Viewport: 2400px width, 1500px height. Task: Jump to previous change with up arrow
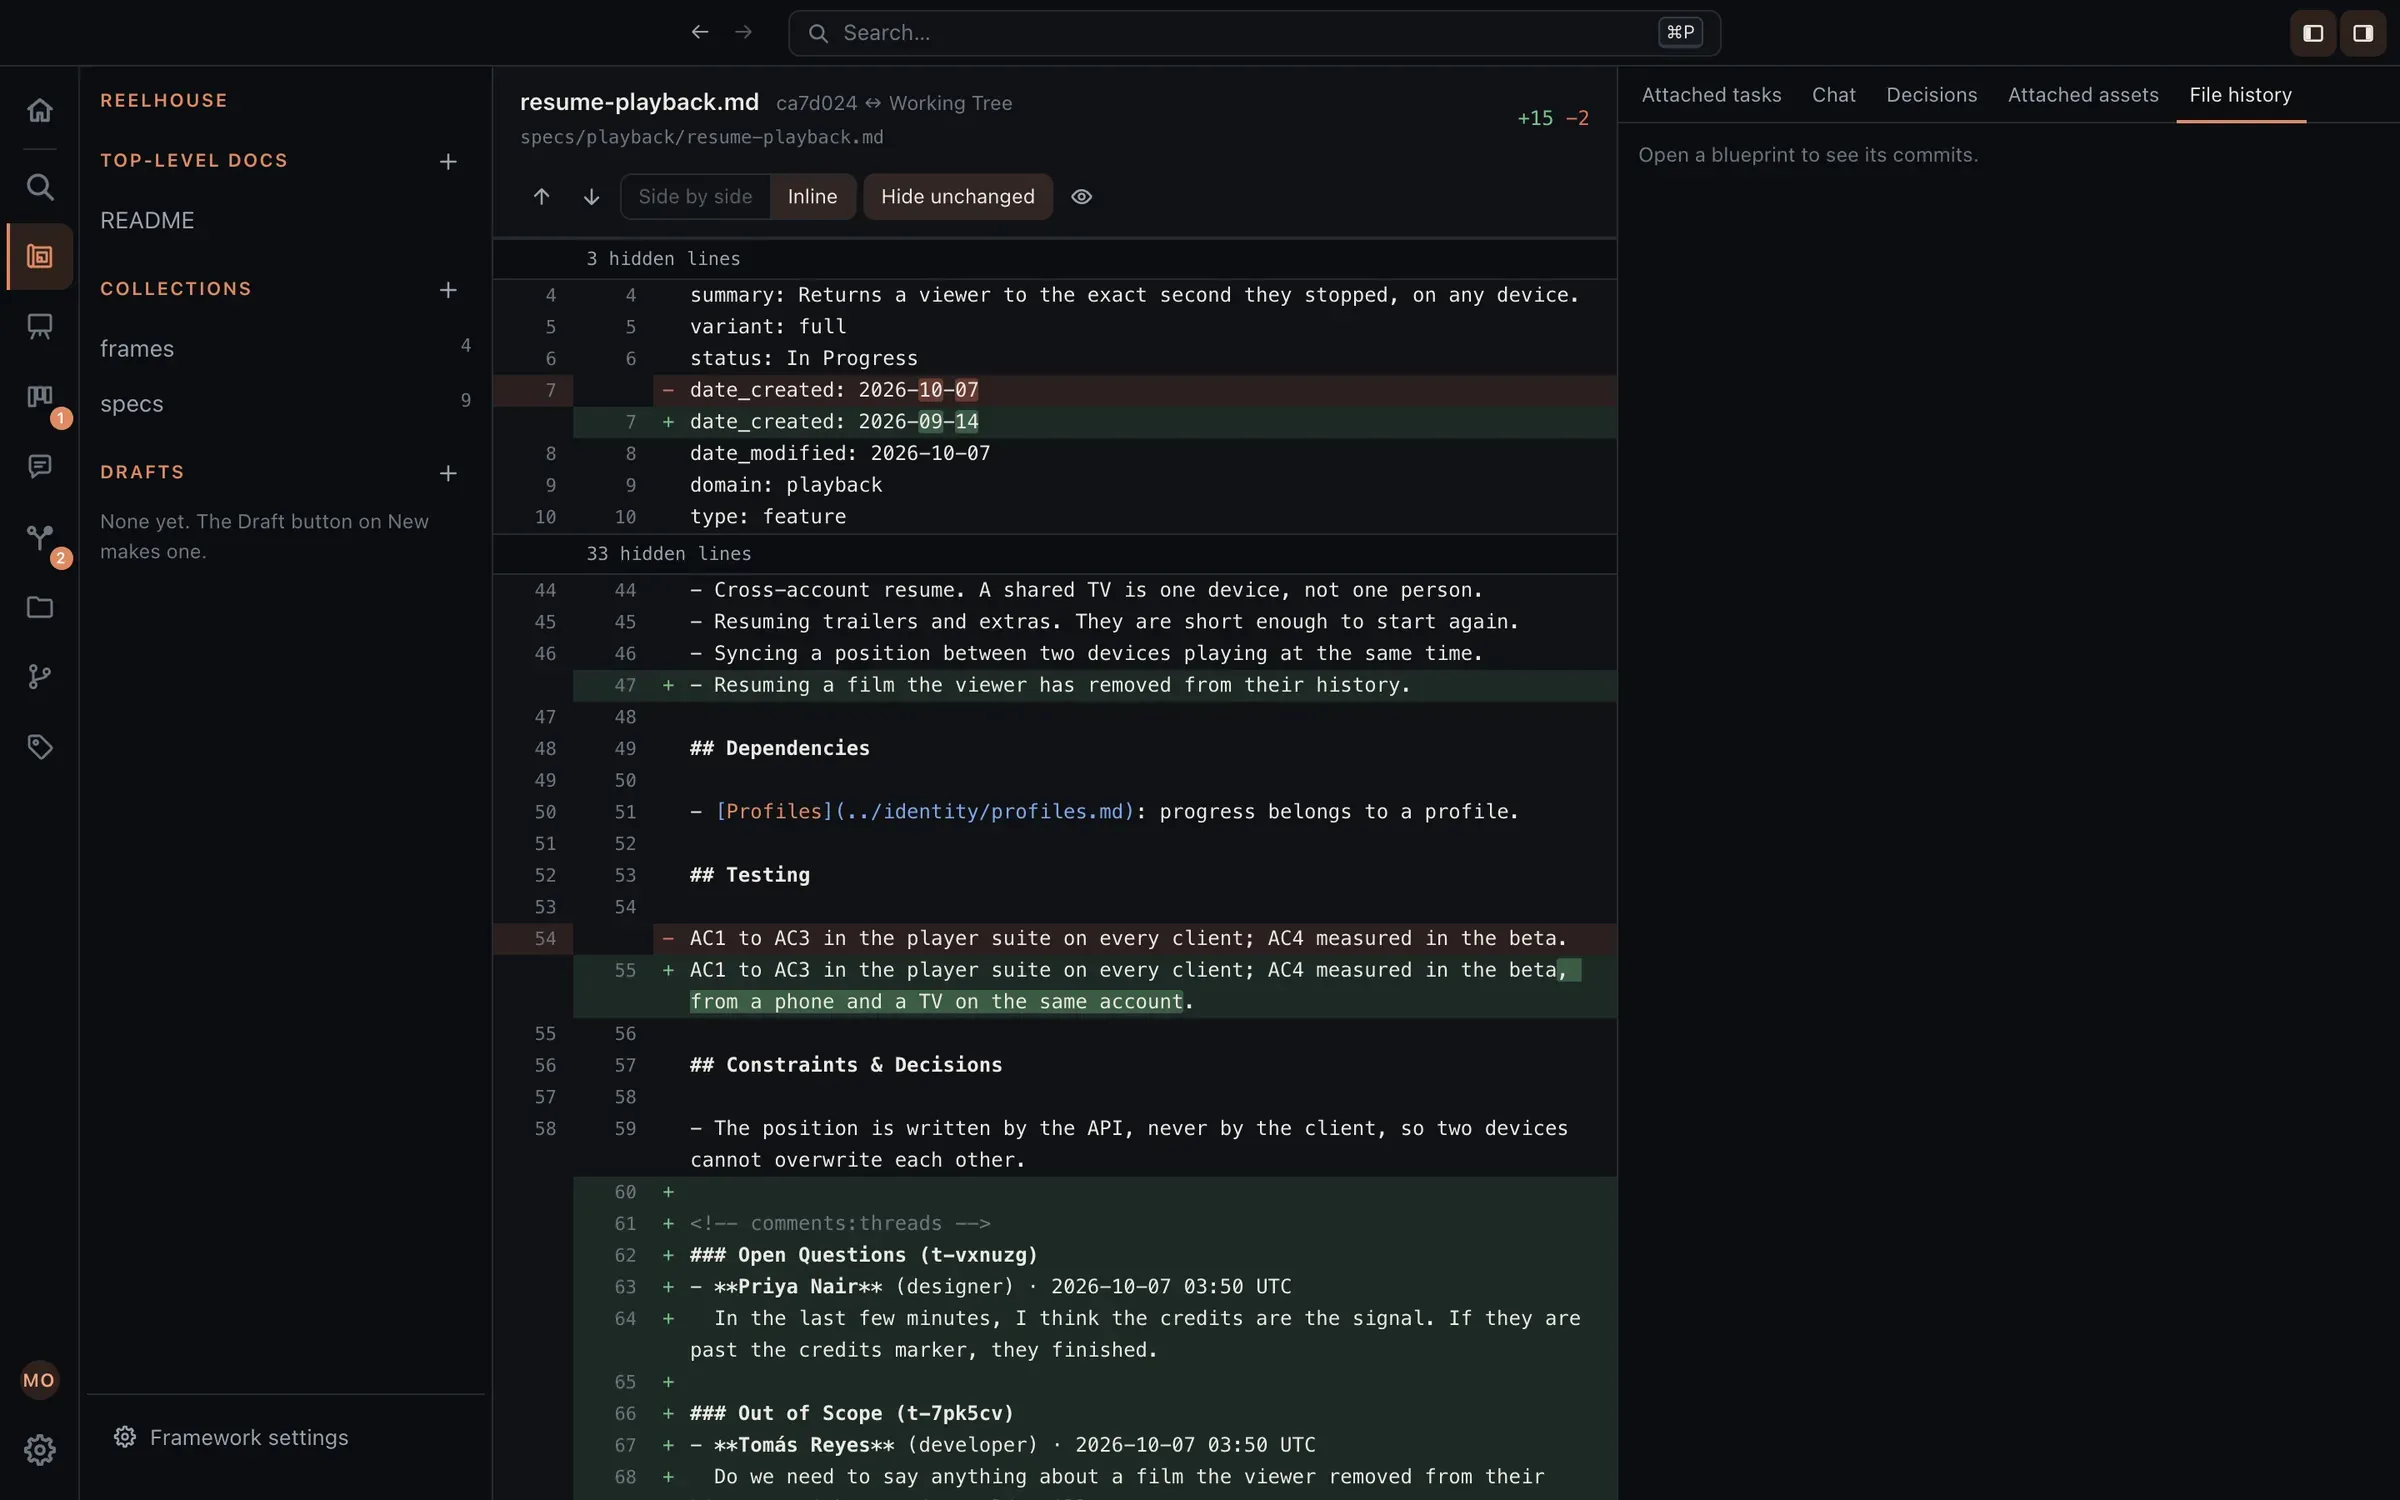pyautogui.click(x=541, y=197)
